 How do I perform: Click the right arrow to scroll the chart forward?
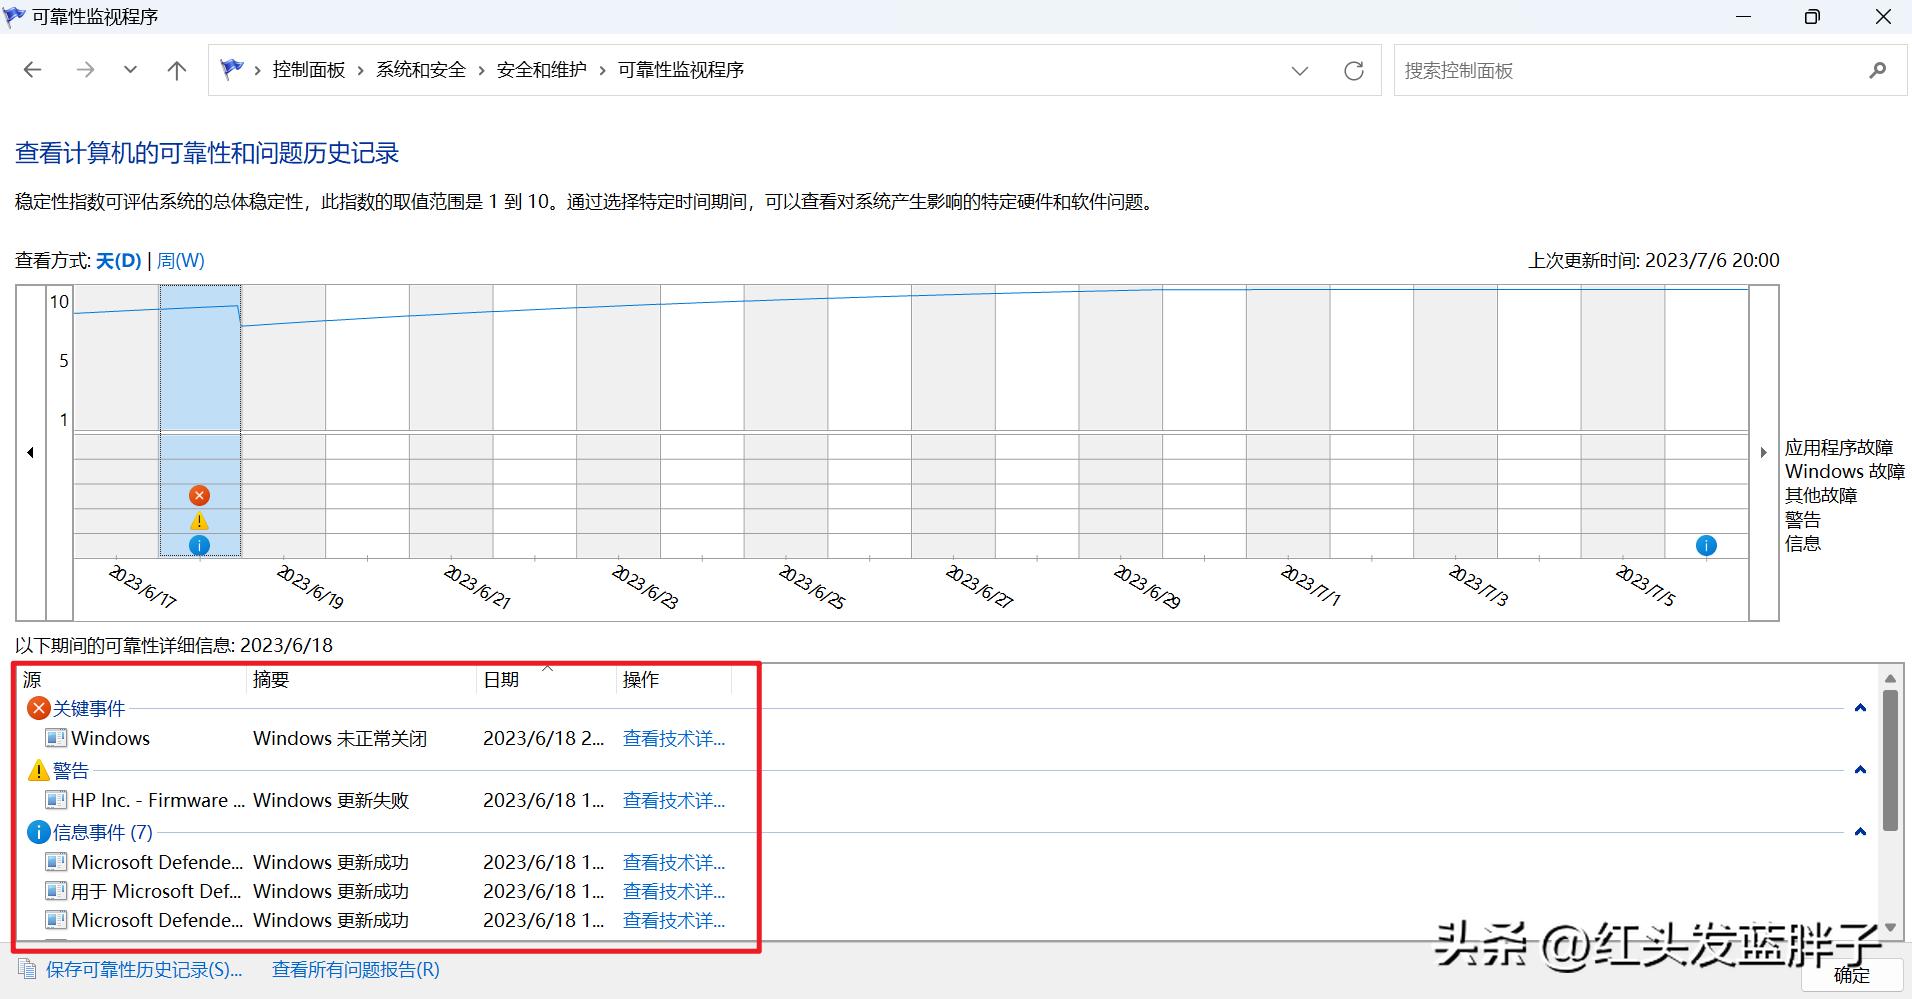click(1763, 452)
